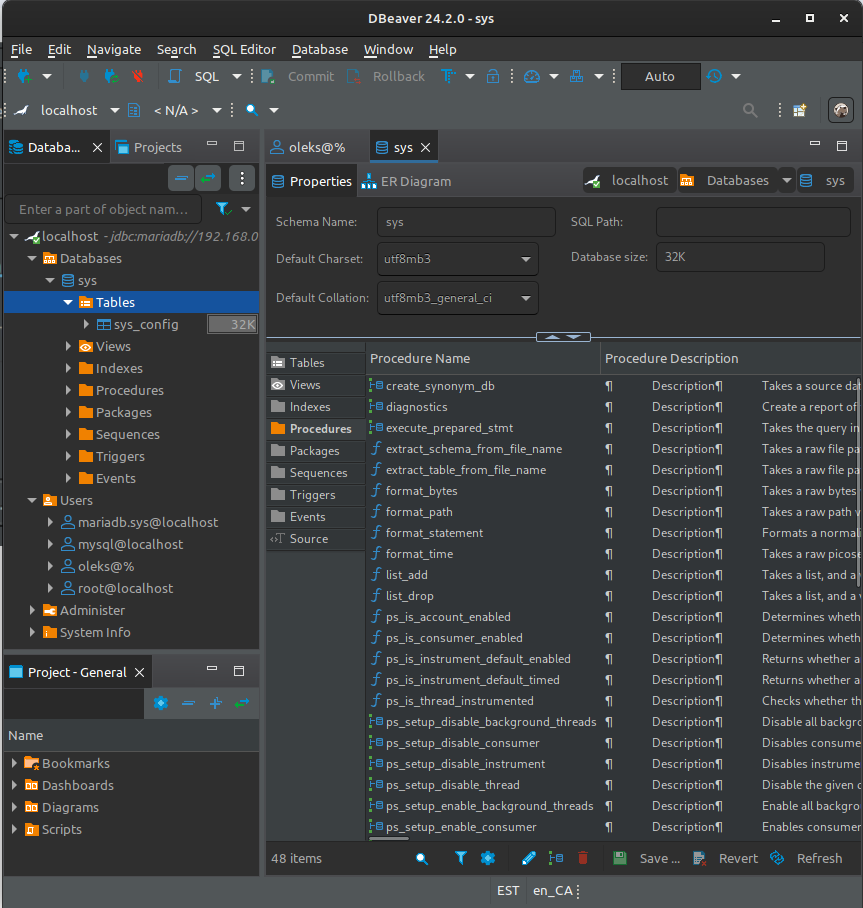
Task: Click the localhost breadcrumb button
Action: pyautogui.click(x=629, y=181)
